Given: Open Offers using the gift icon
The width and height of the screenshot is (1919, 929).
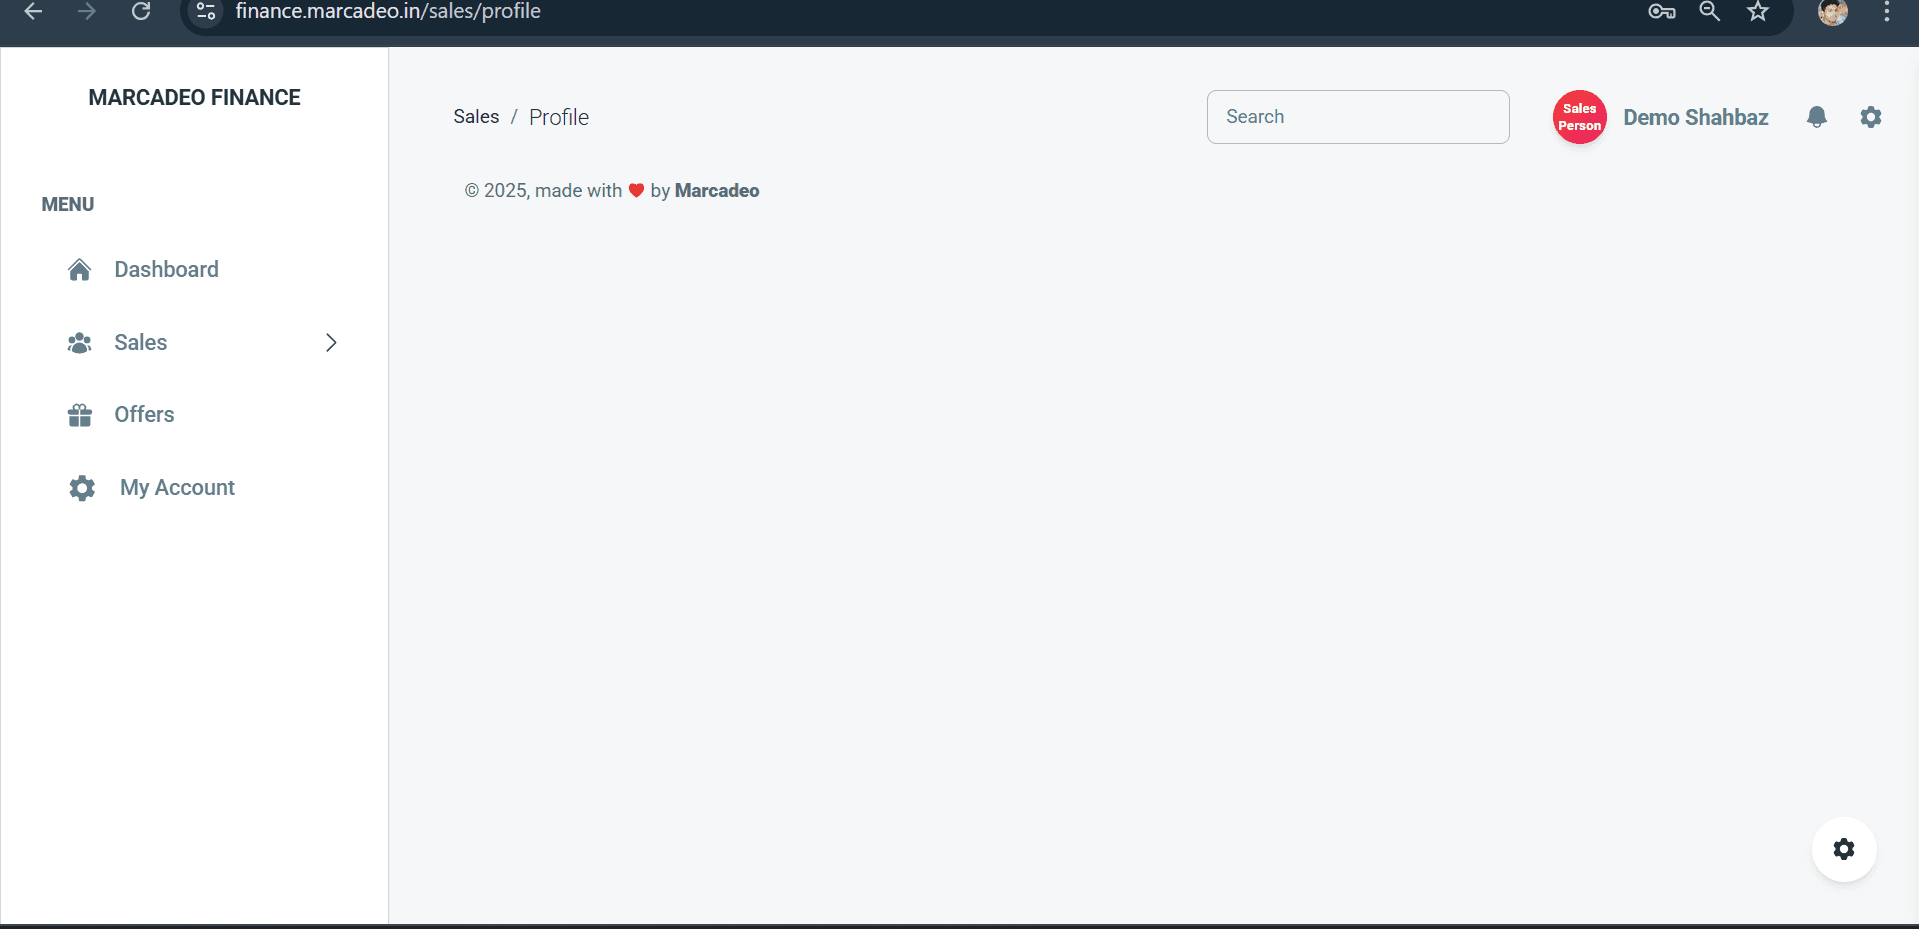Looking at the screenshot, I should [x=80, y=414].
